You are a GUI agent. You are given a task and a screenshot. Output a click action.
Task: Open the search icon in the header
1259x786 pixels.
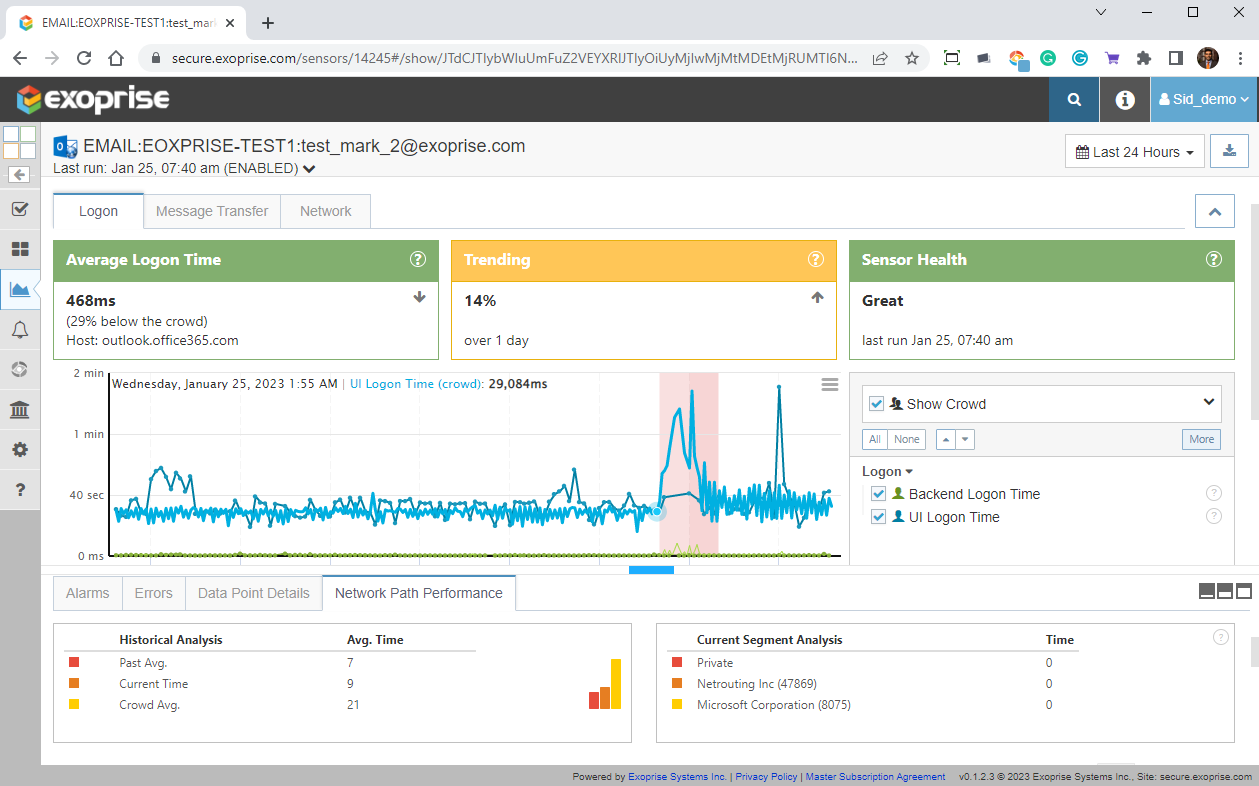tap(1074, 99)
